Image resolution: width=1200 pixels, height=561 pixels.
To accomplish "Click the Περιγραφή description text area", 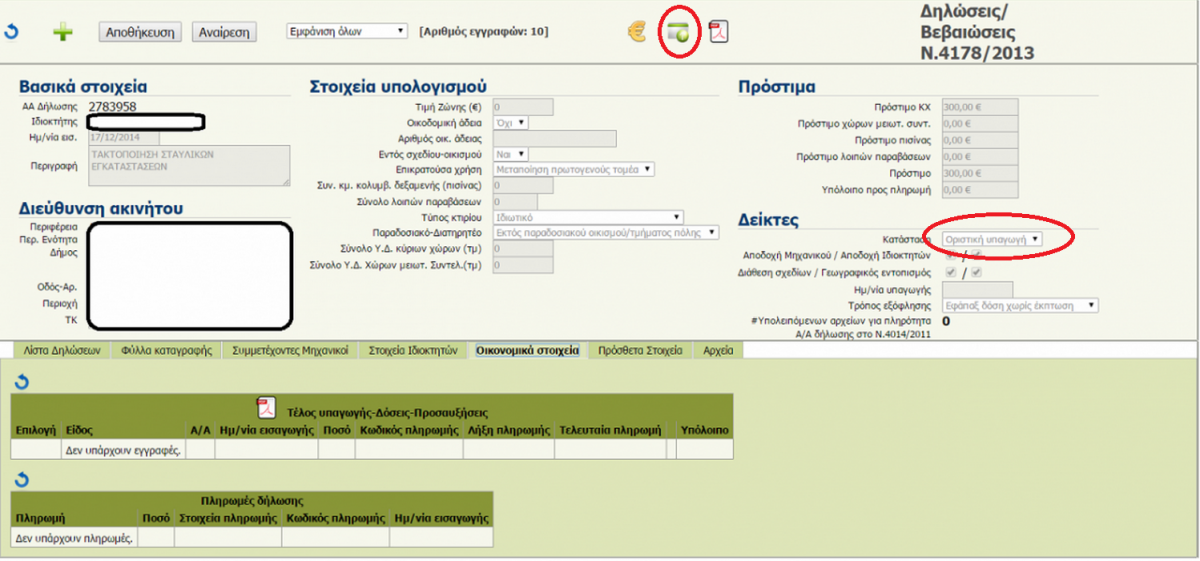I will [x=189, y=165].
